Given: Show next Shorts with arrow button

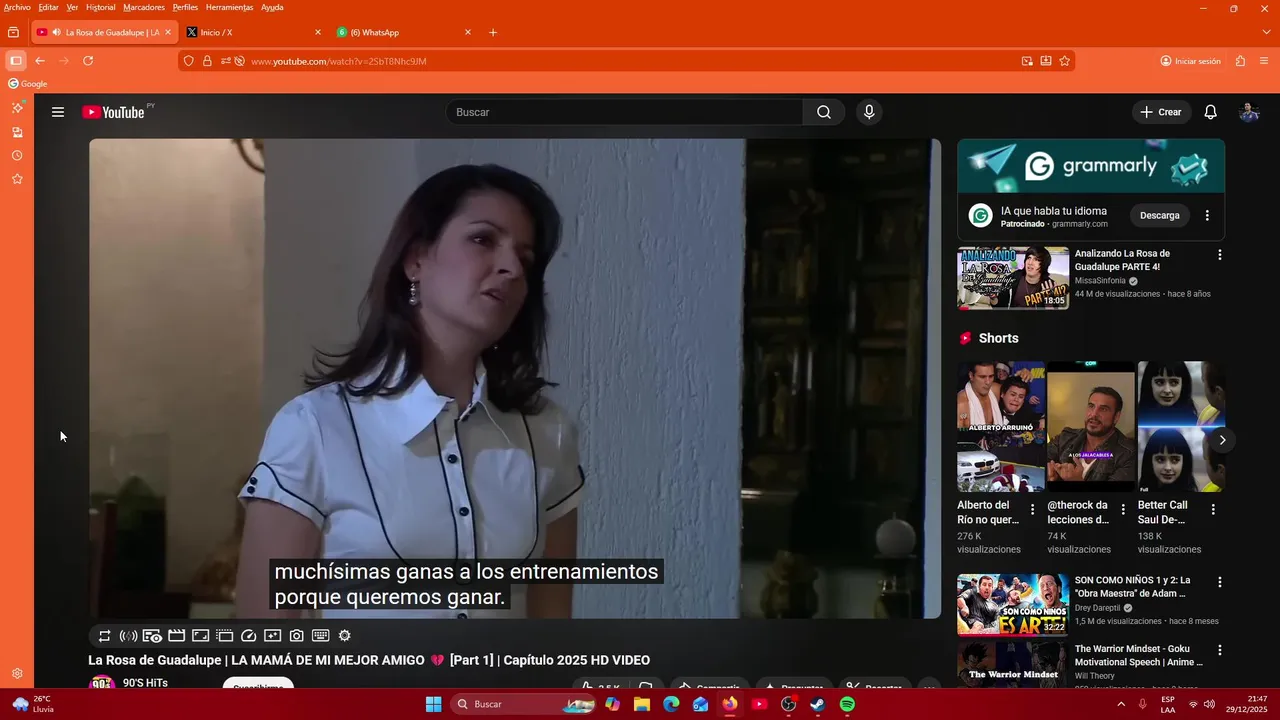Looking at the screenshot, I should point(1222,440).
